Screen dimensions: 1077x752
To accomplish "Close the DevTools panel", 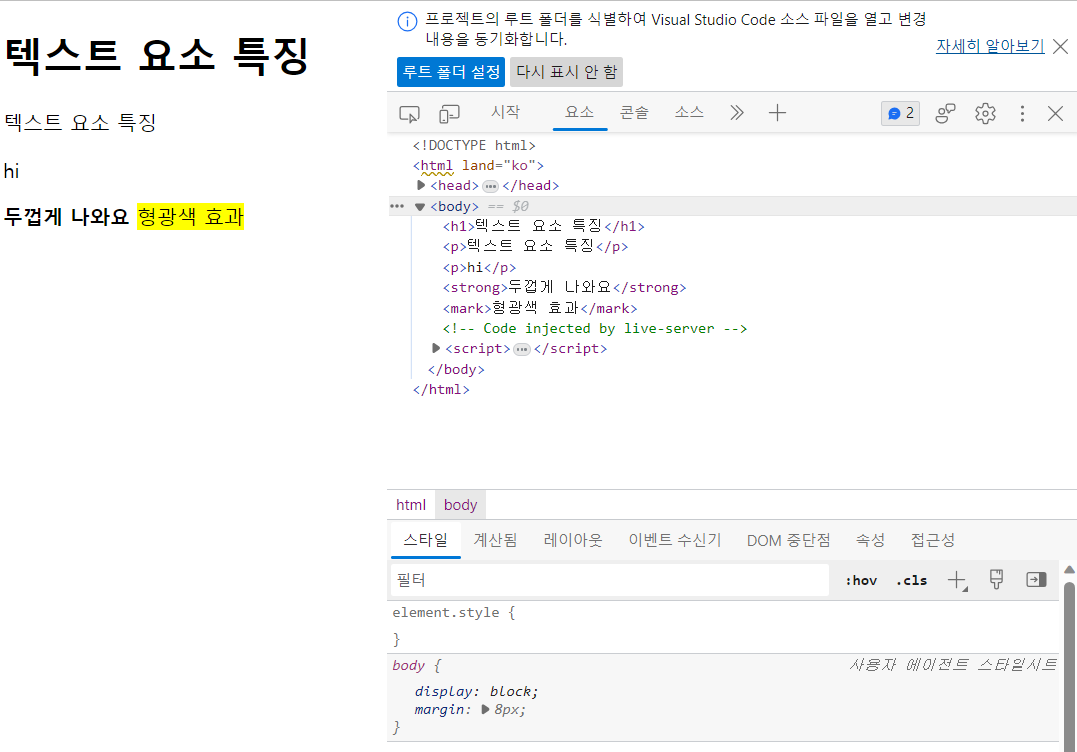I will coord(1056,113).
